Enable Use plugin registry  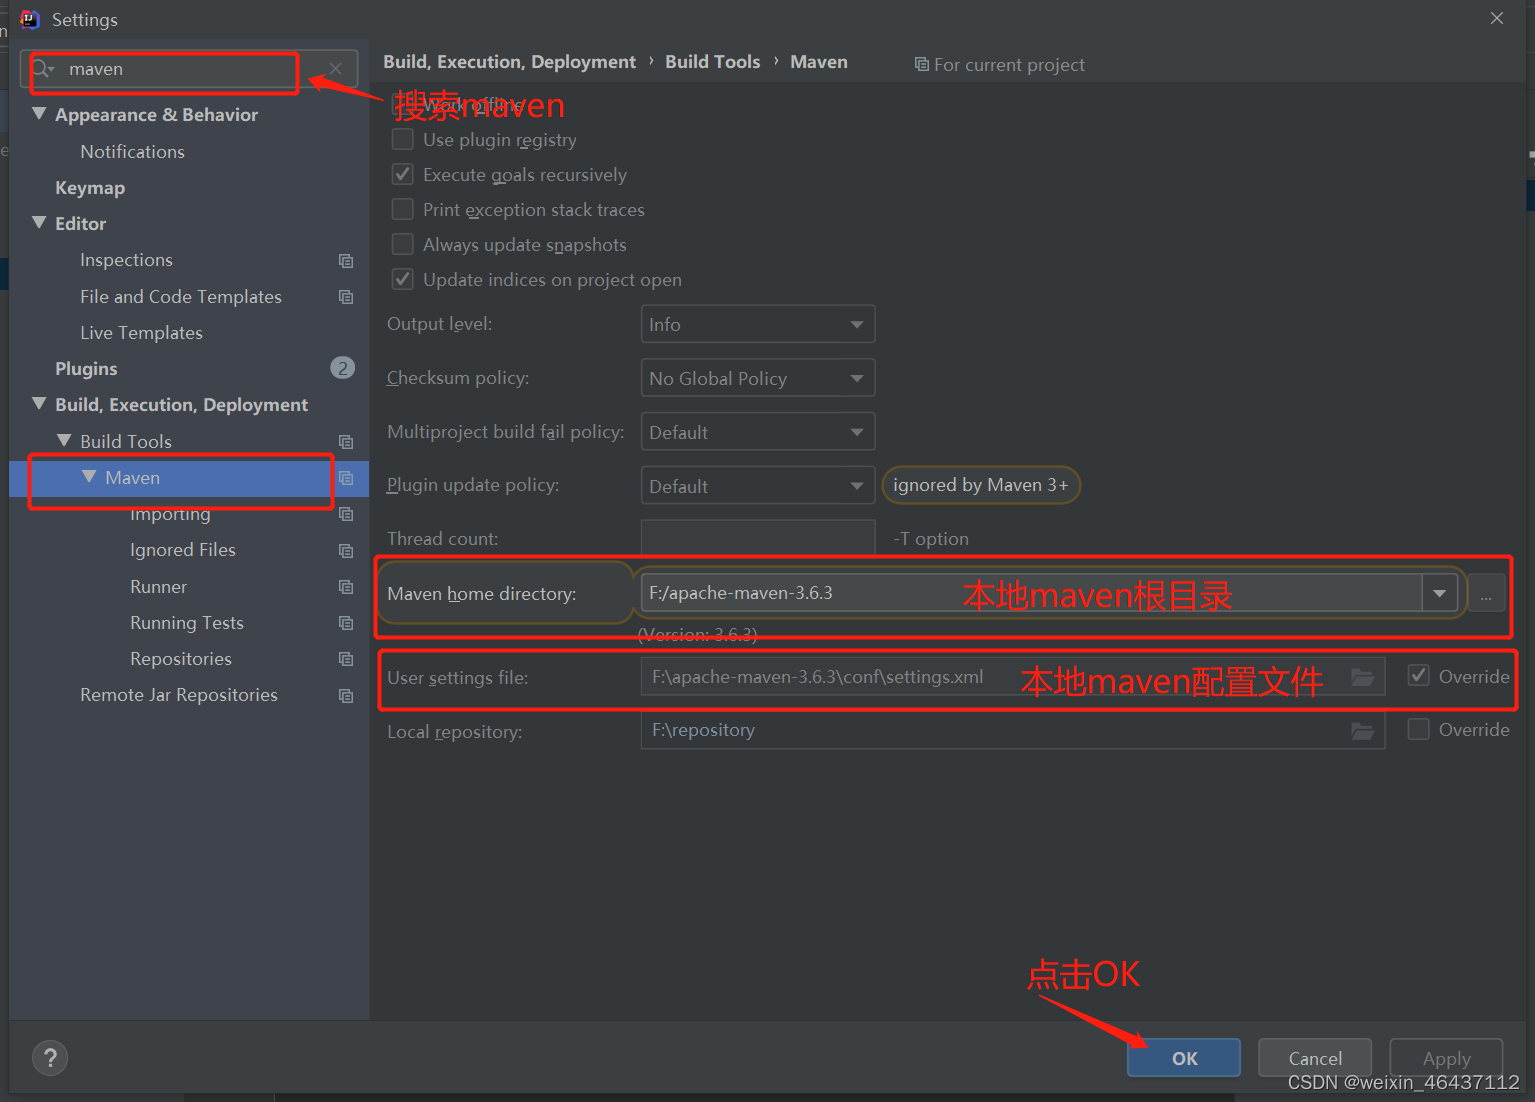[403, 139]
